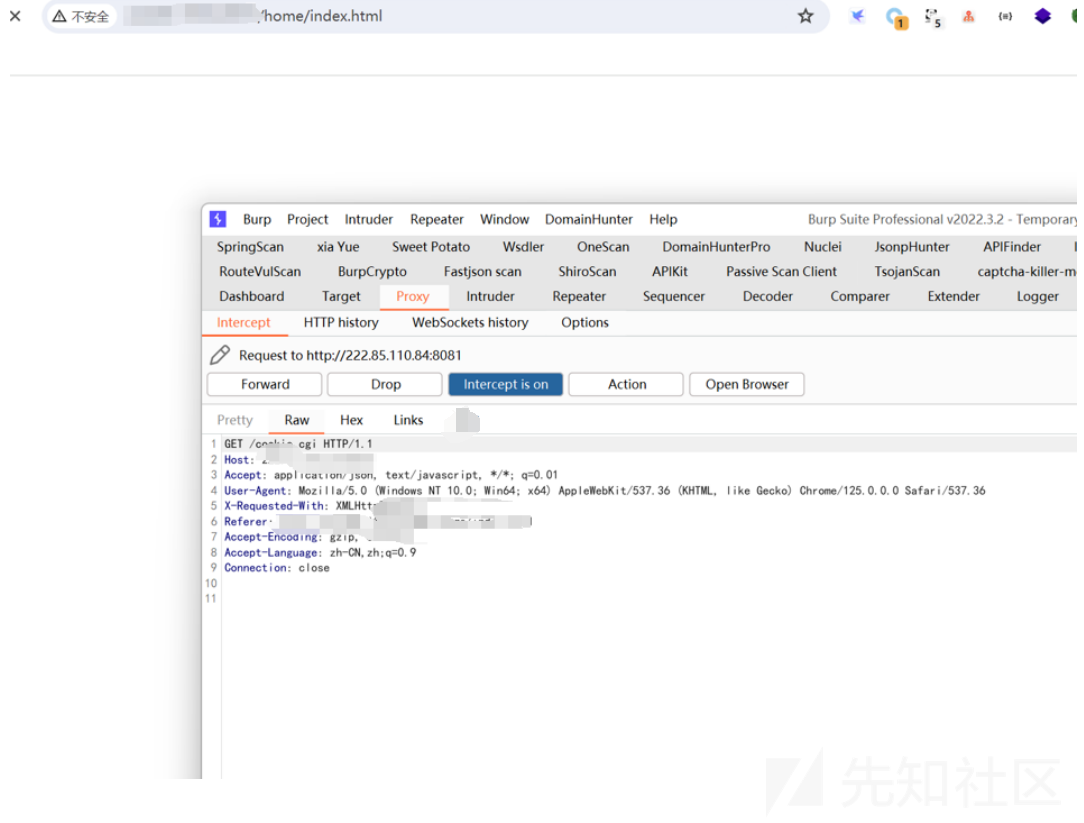The height and width of the screenshot is (823, 1084).
Task: Open the Intruder menu in the menu bar
Action: pyautogui.click(x=368, y=219)
